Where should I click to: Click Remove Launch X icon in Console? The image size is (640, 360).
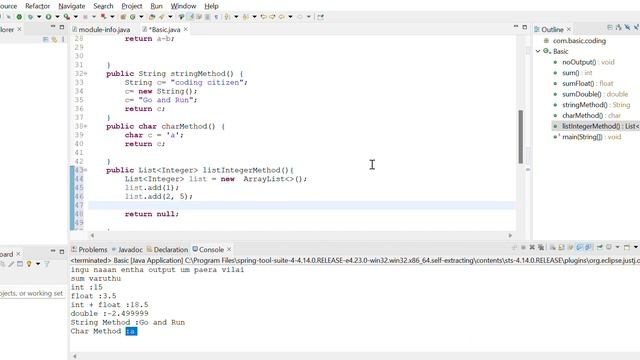pos(532,247)
